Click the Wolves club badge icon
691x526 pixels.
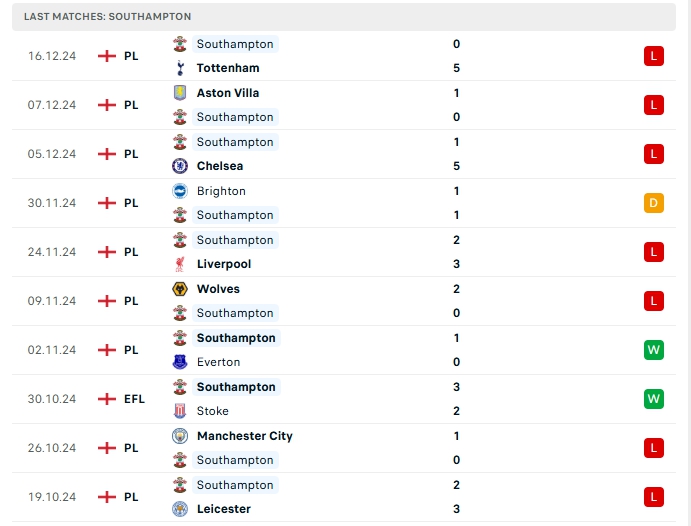pyautogui.click(x=180, y=289)
